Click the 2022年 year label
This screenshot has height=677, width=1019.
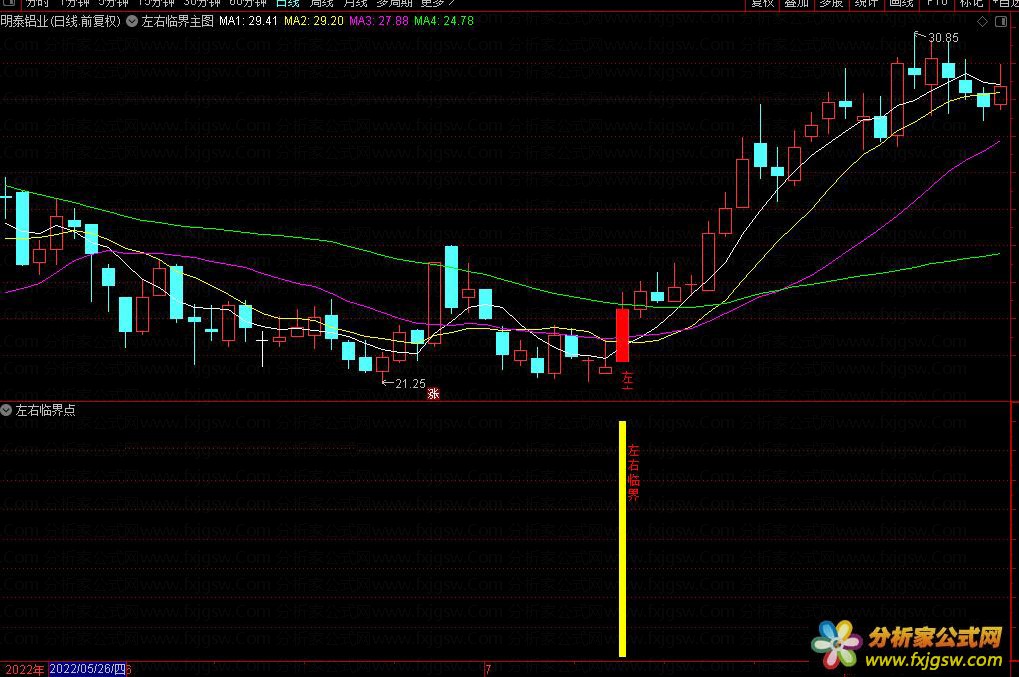[25, 669]
